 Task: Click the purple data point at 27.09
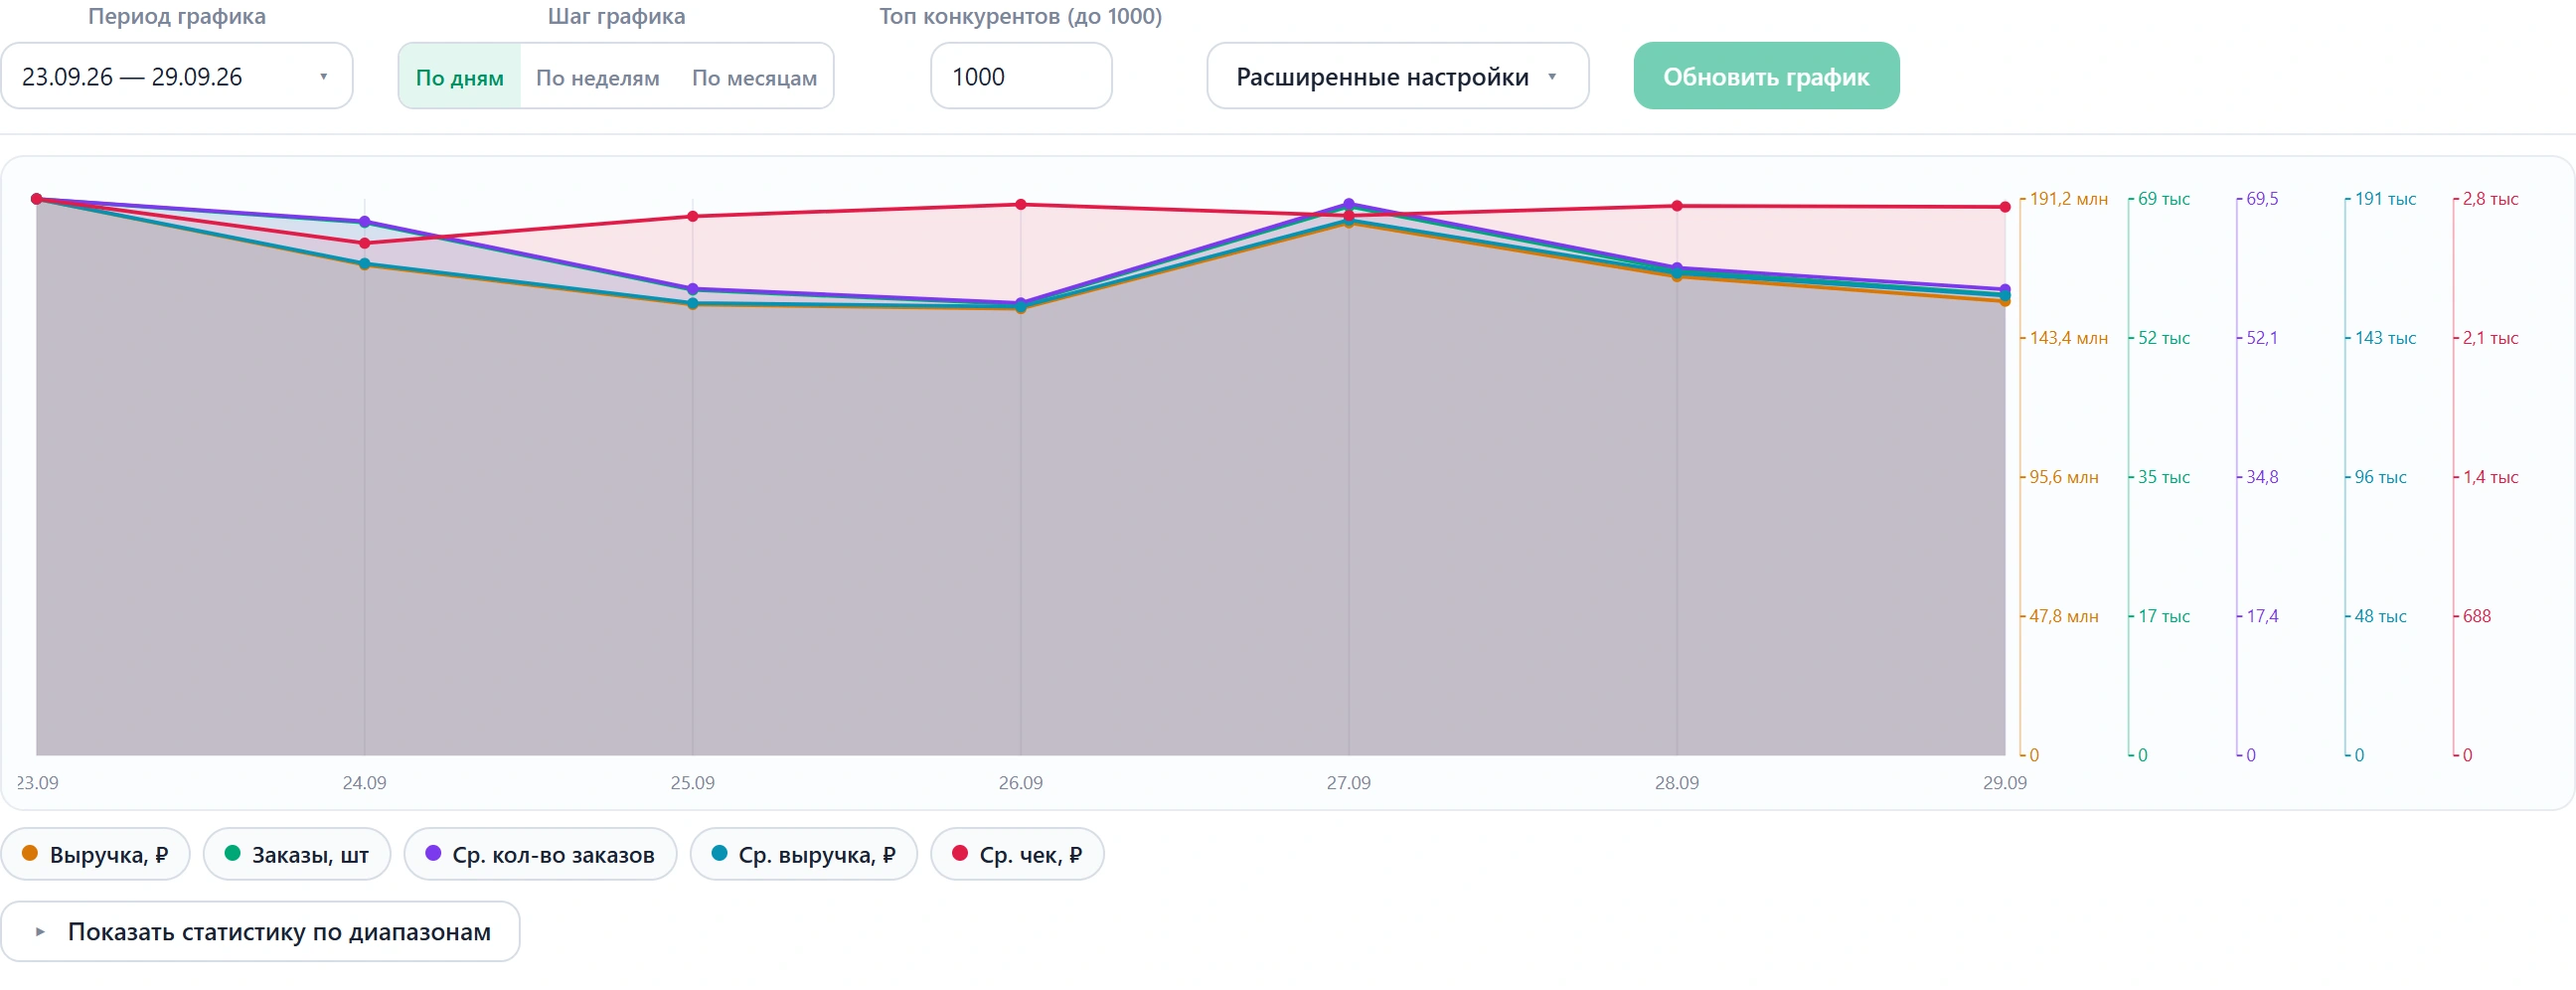[x=1349, y=204]
